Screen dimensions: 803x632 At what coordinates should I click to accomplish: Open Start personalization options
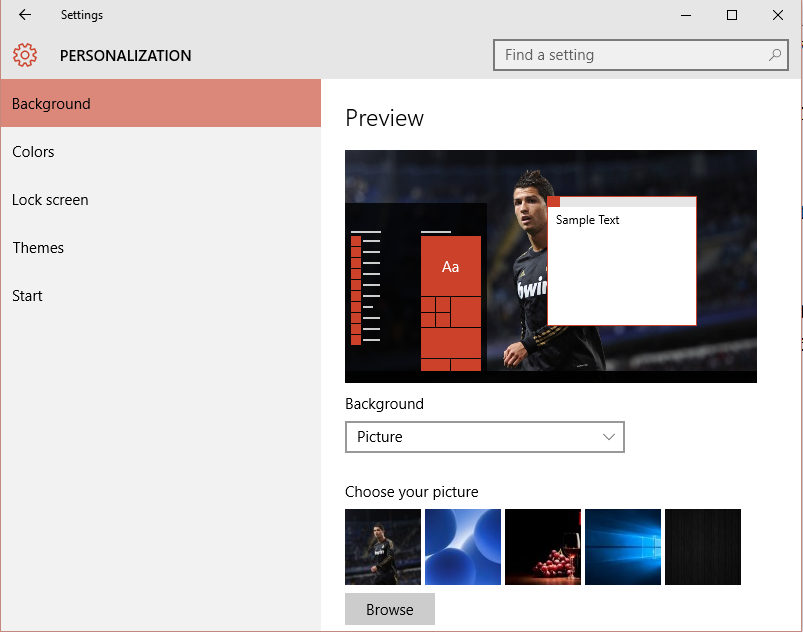tap(27, 295)
